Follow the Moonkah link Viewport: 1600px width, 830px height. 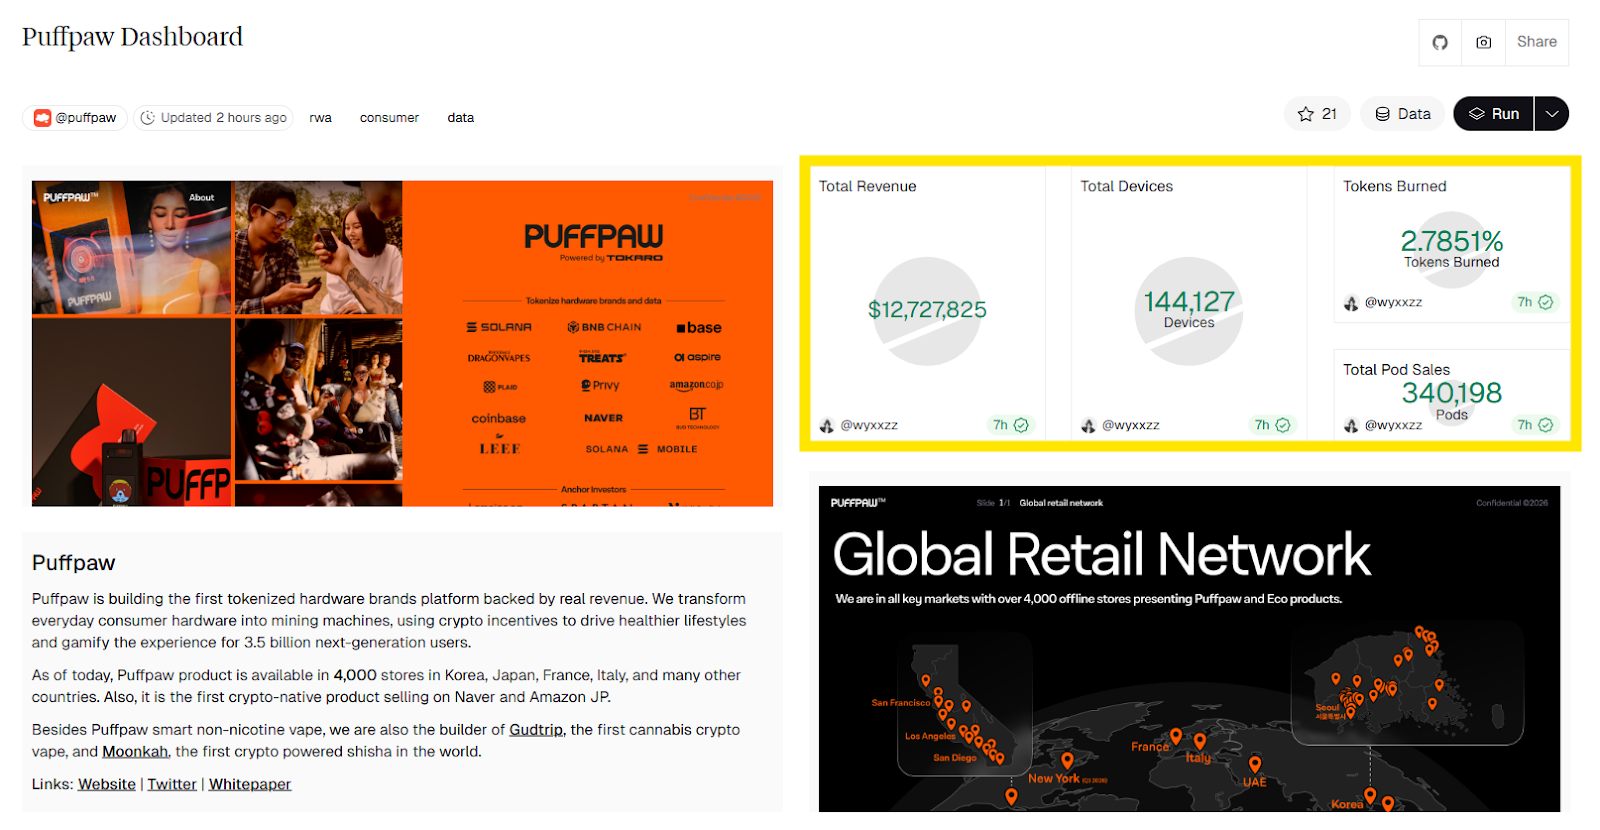[x=135, y=752]
